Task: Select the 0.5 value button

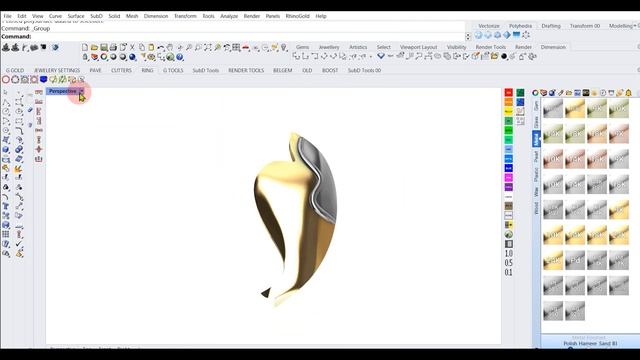Action: point(509,262)
